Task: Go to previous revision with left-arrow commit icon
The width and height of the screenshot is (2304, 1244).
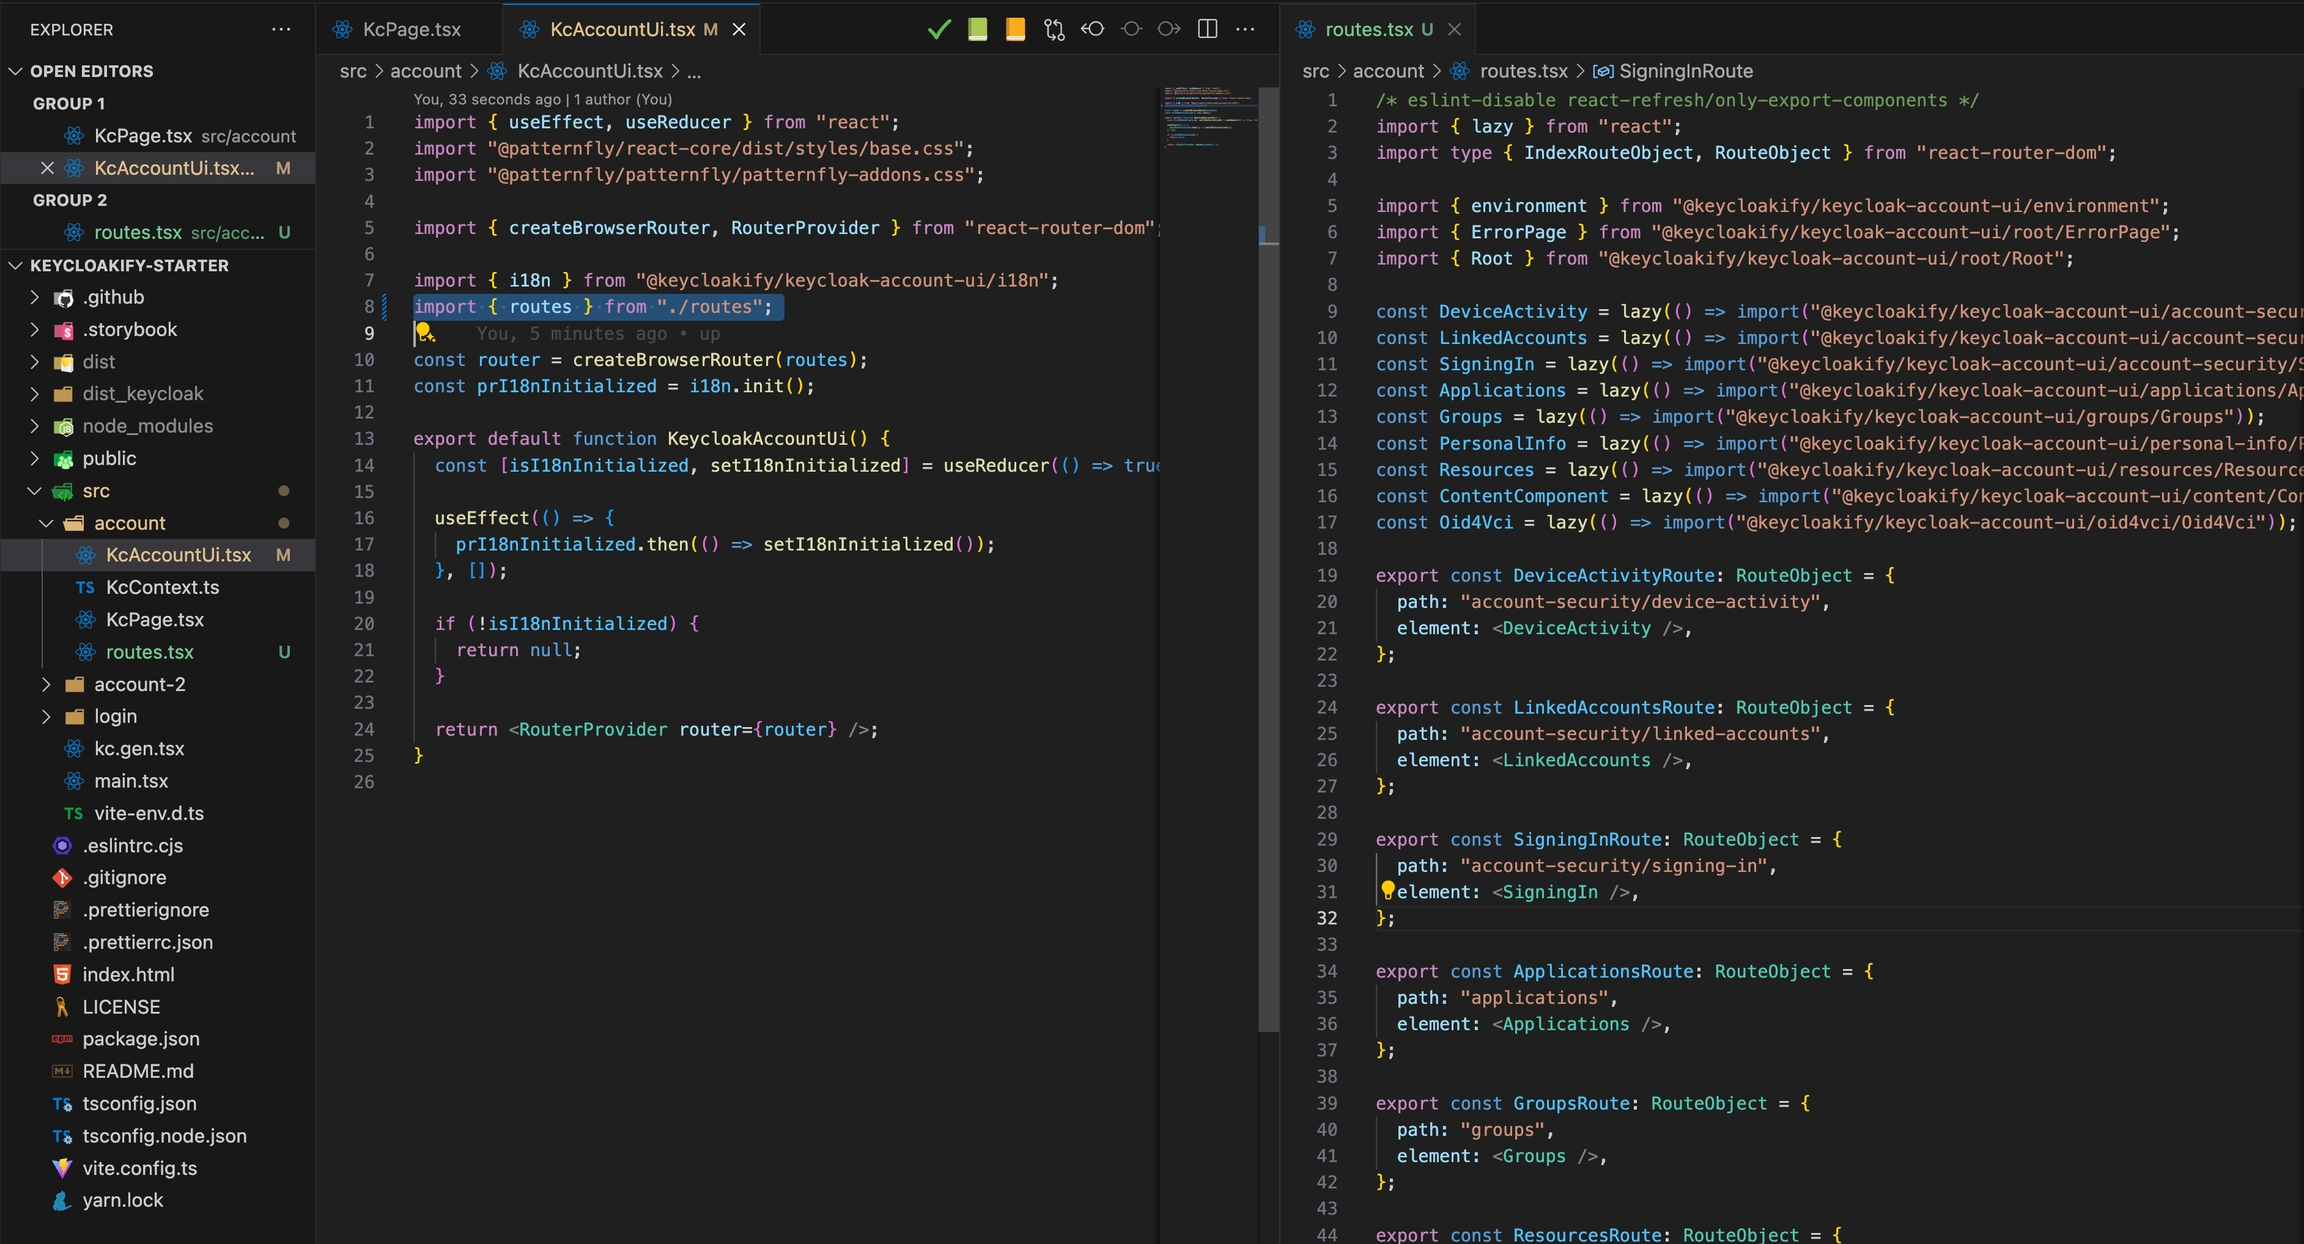Action: tap(1092, 29)
